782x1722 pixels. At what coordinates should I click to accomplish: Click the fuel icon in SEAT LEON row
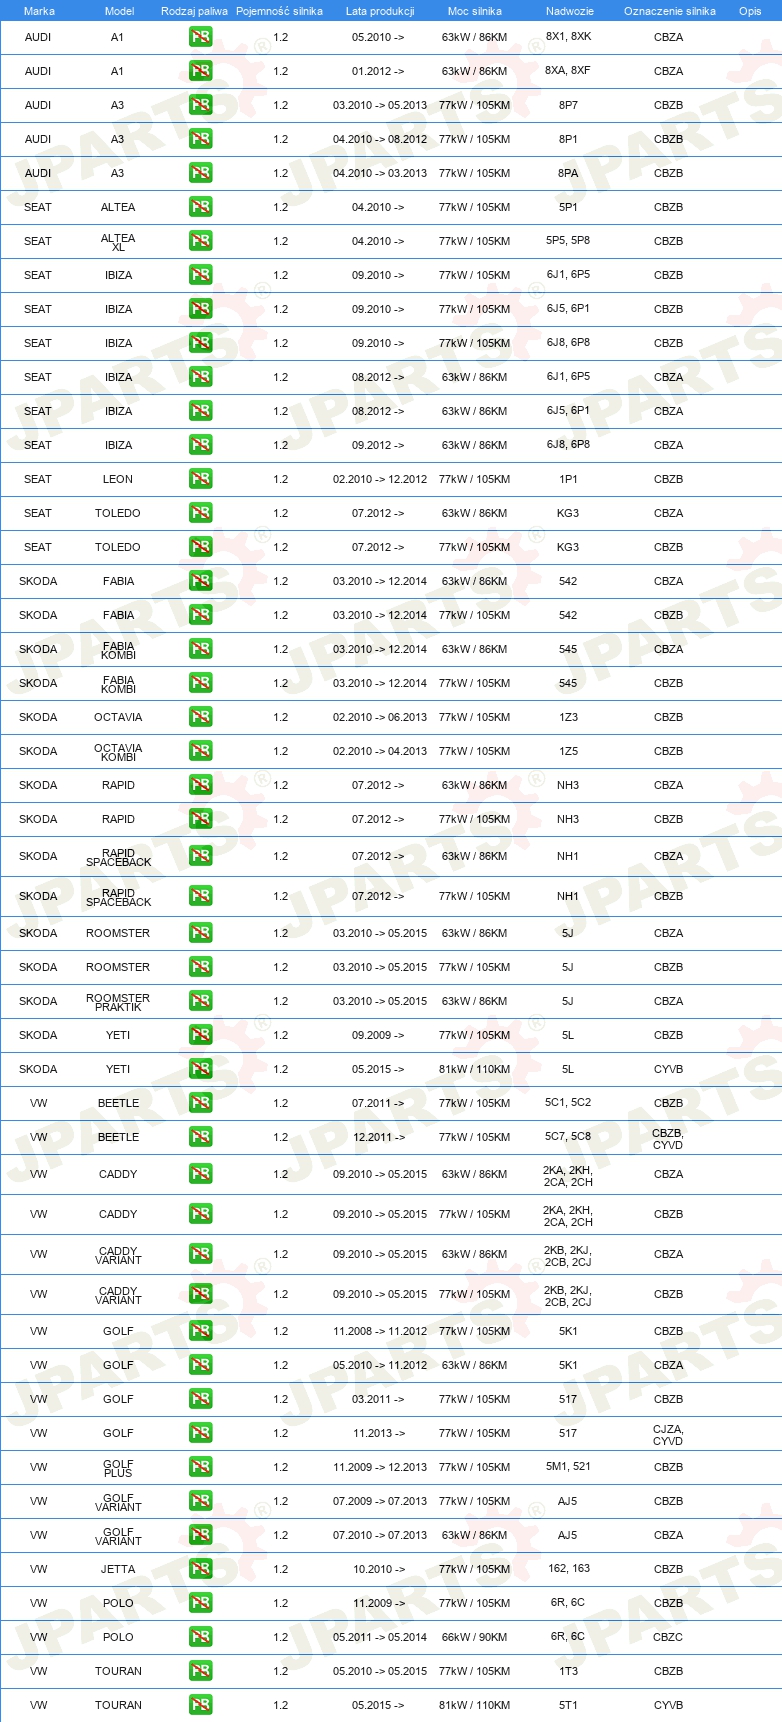[200, 479]
